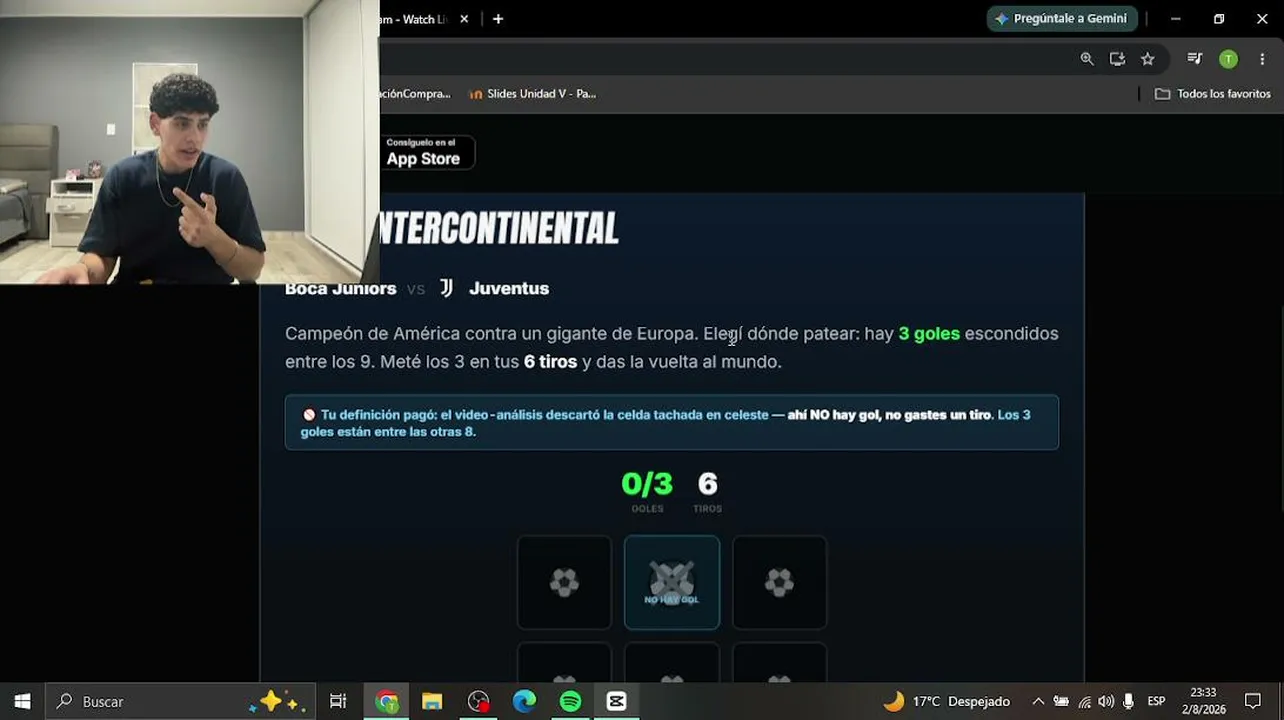Screen dimensions: 1284x720
Task: Open Wi-Fi network settings in the tray
Action: click(1084, 702)
